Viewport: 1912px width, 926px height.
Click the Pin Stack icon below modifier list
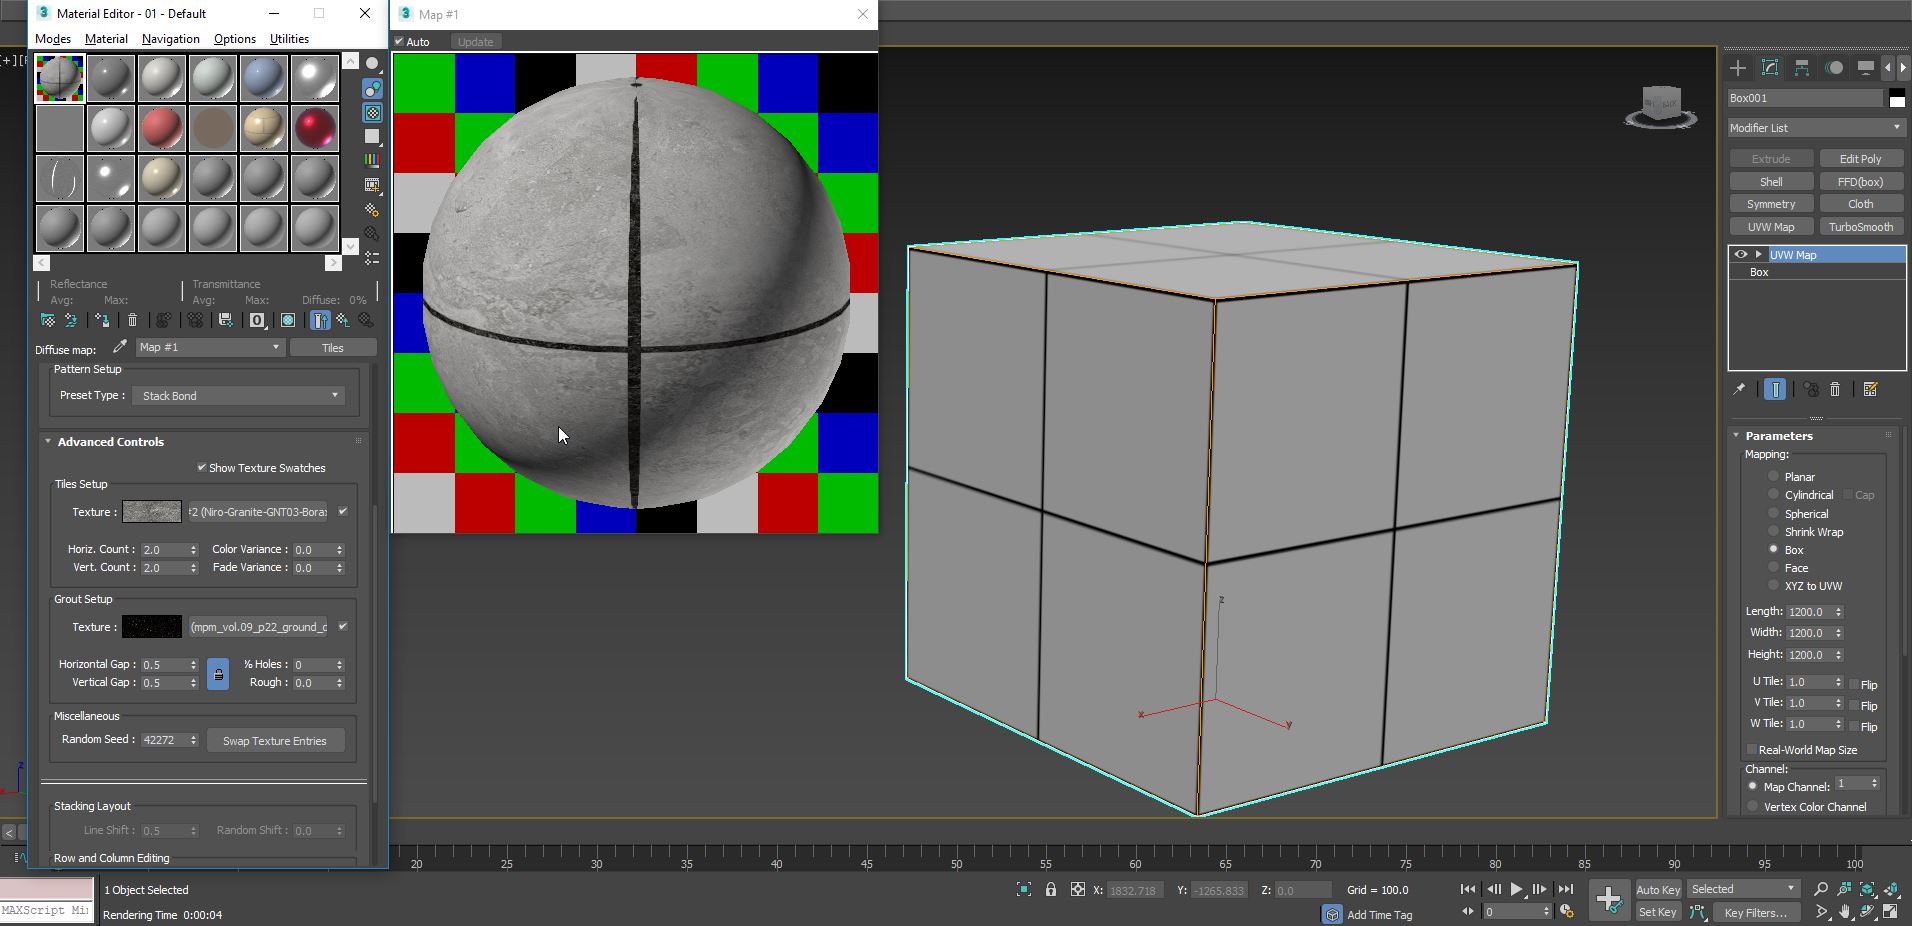[x=1741, y=390]
